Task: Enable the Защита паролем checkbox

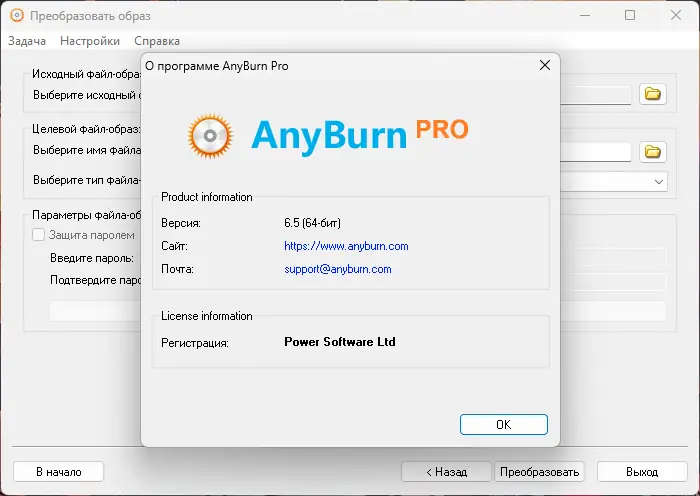Action: [x=38, y=235]
